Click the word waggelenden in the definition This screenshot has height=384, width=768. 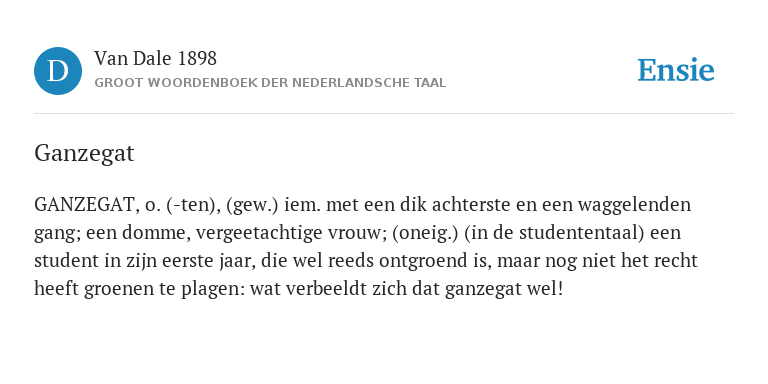pyautogui.click(x=634, y=205)
